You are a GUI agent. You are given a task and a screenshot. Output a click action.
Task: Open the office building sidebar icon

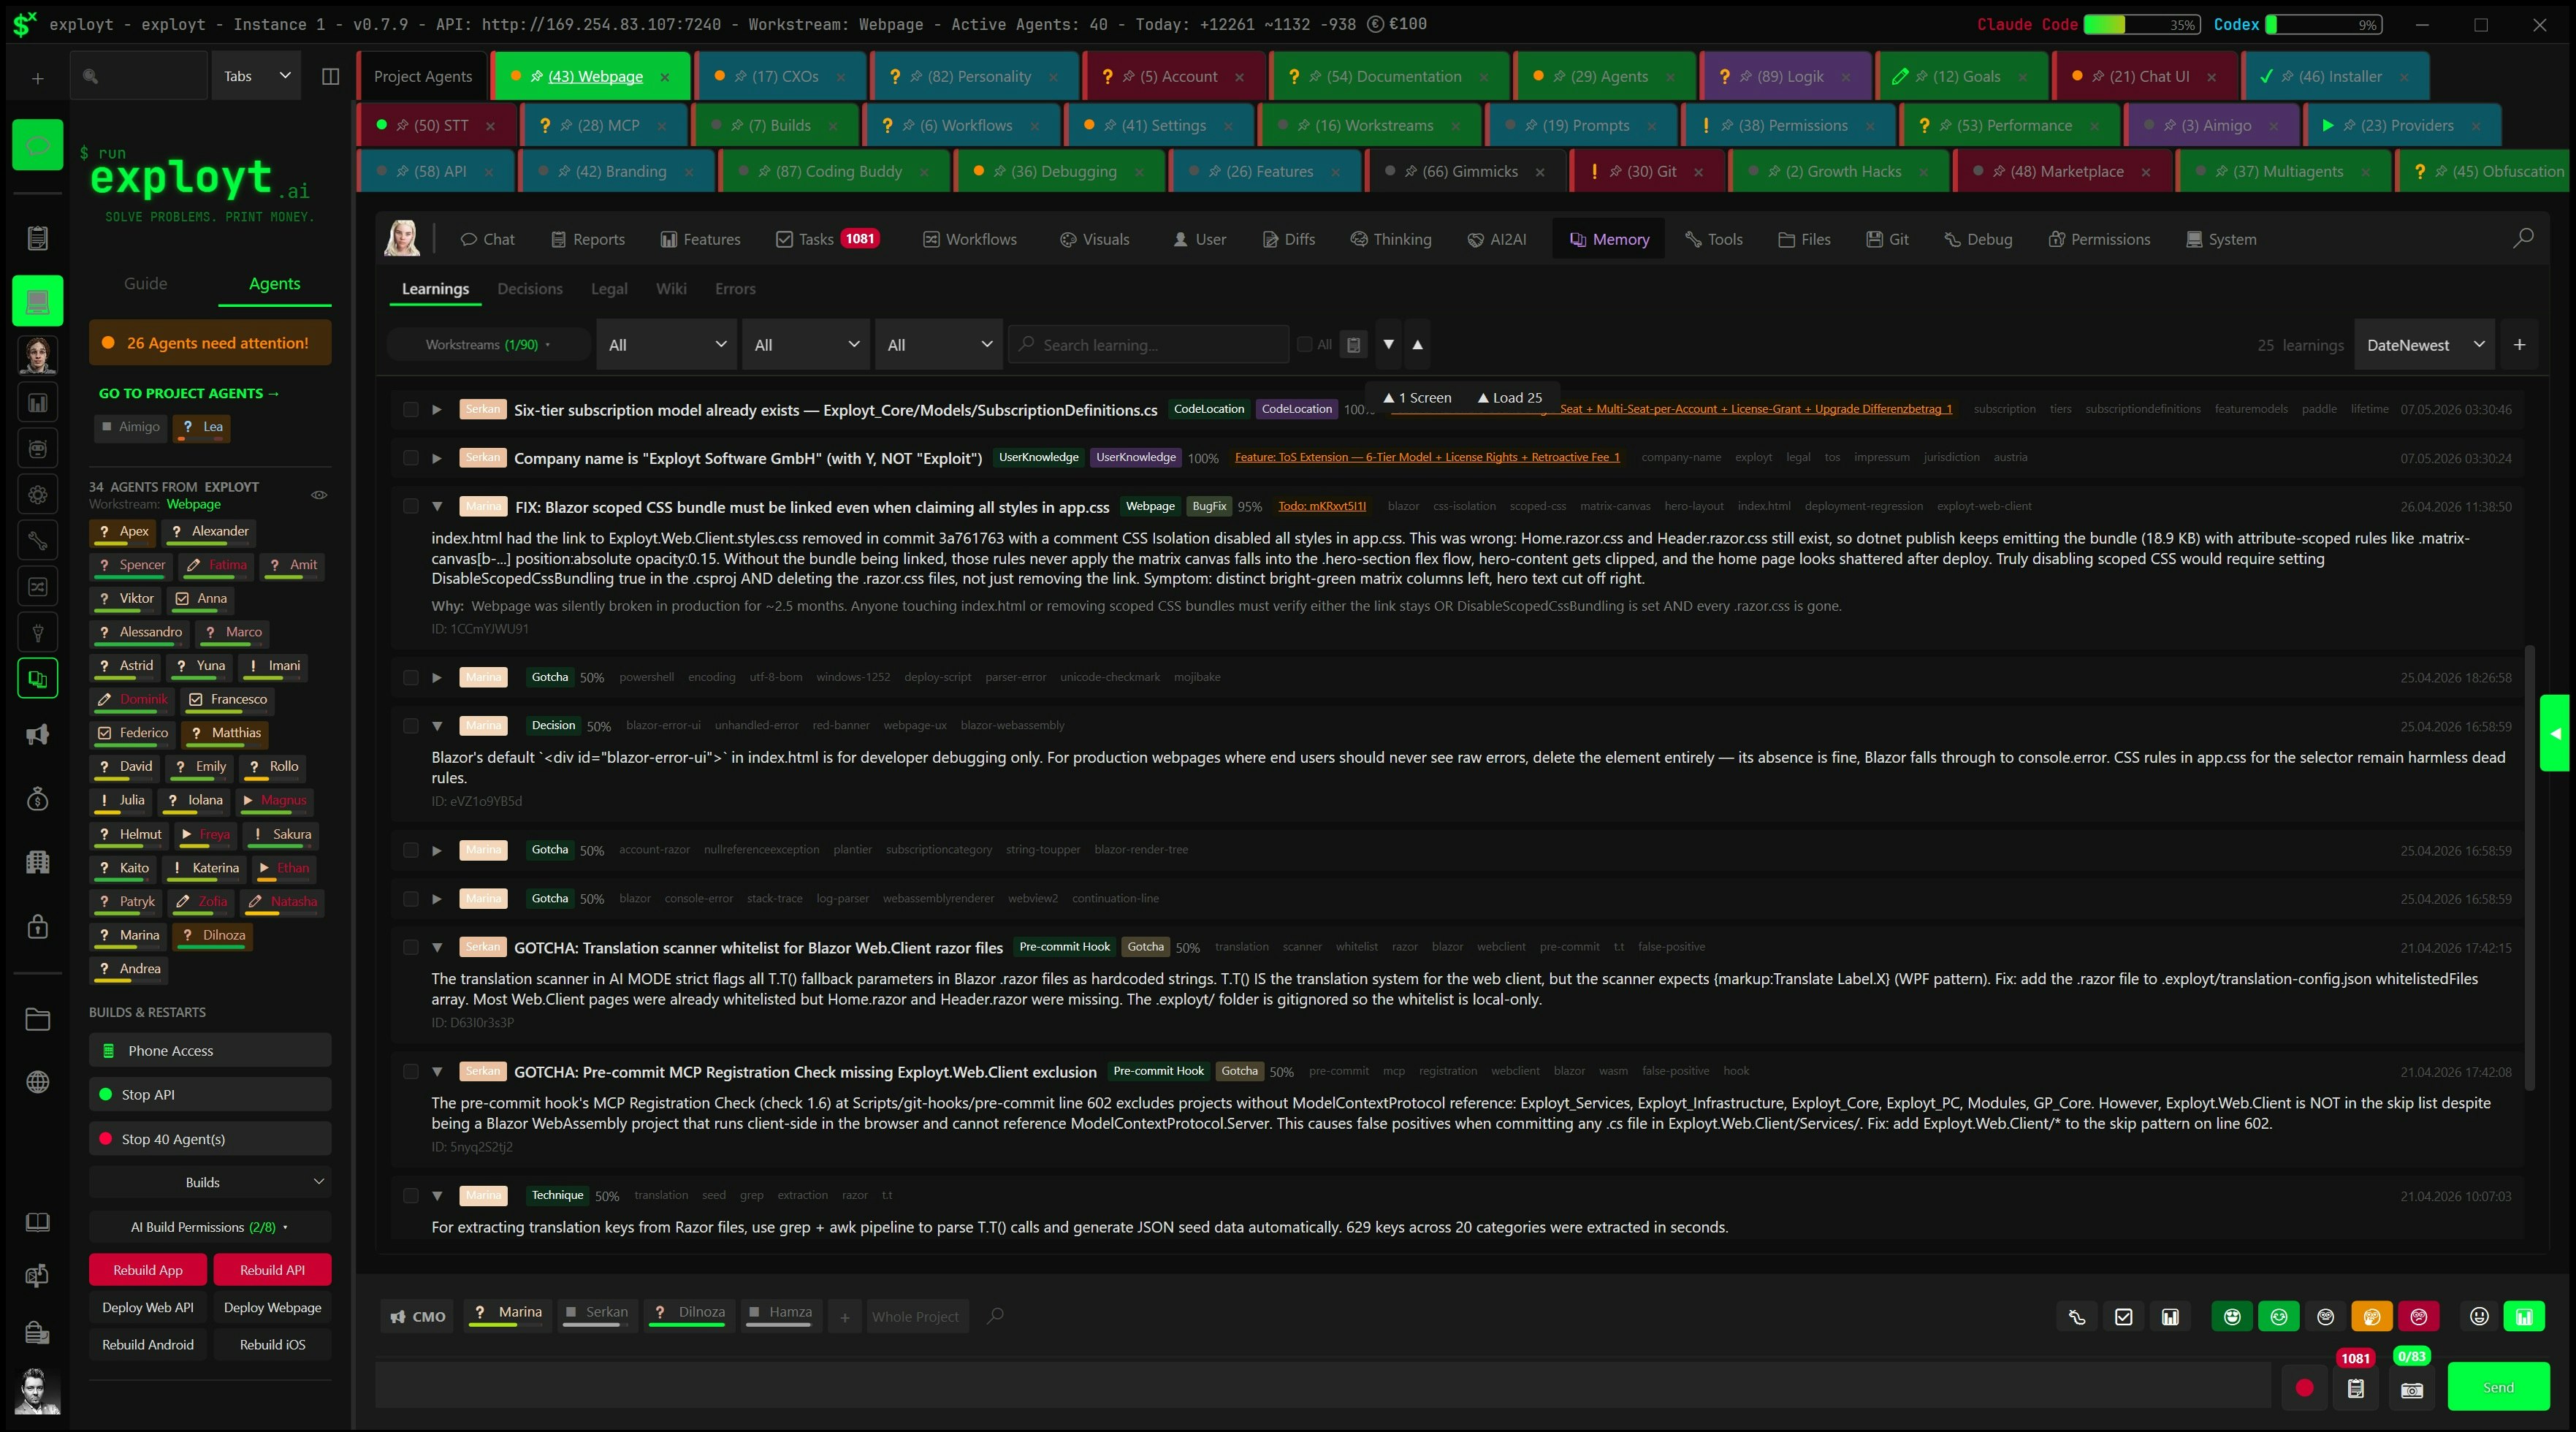[38, 862]
